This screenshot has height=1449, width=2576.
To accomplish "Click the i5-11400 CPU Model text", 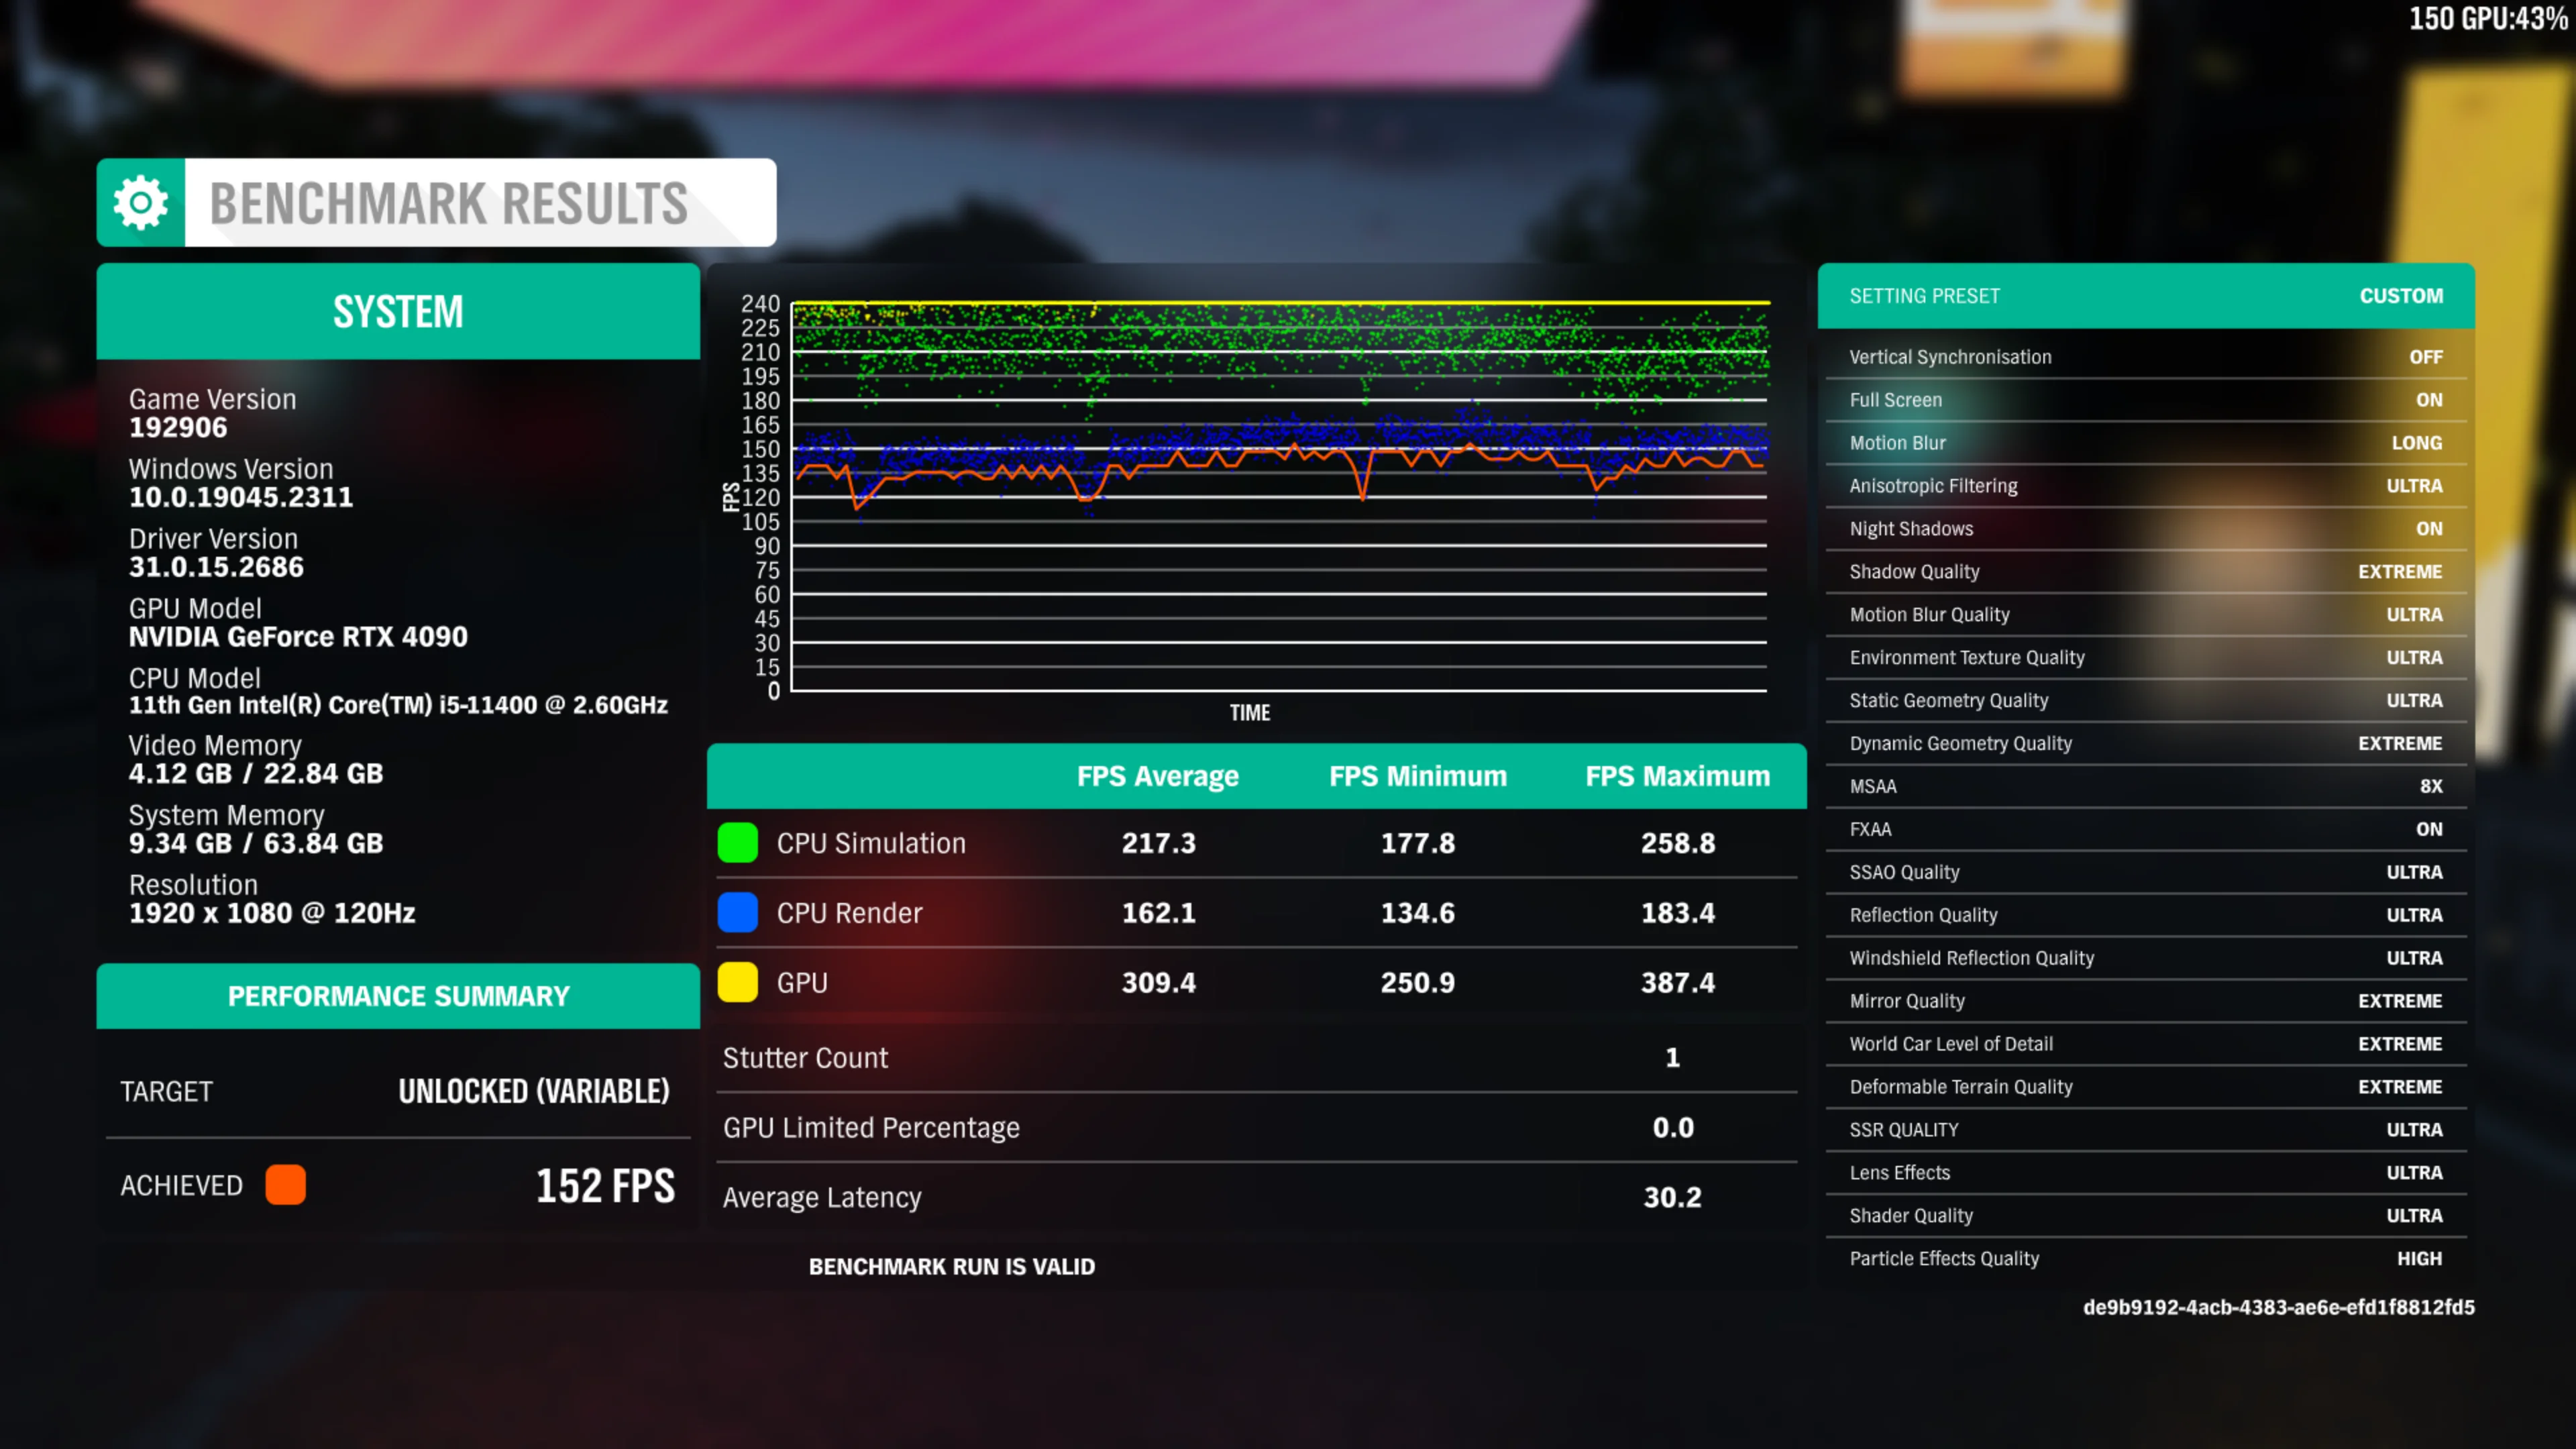I will coord(398,705).
